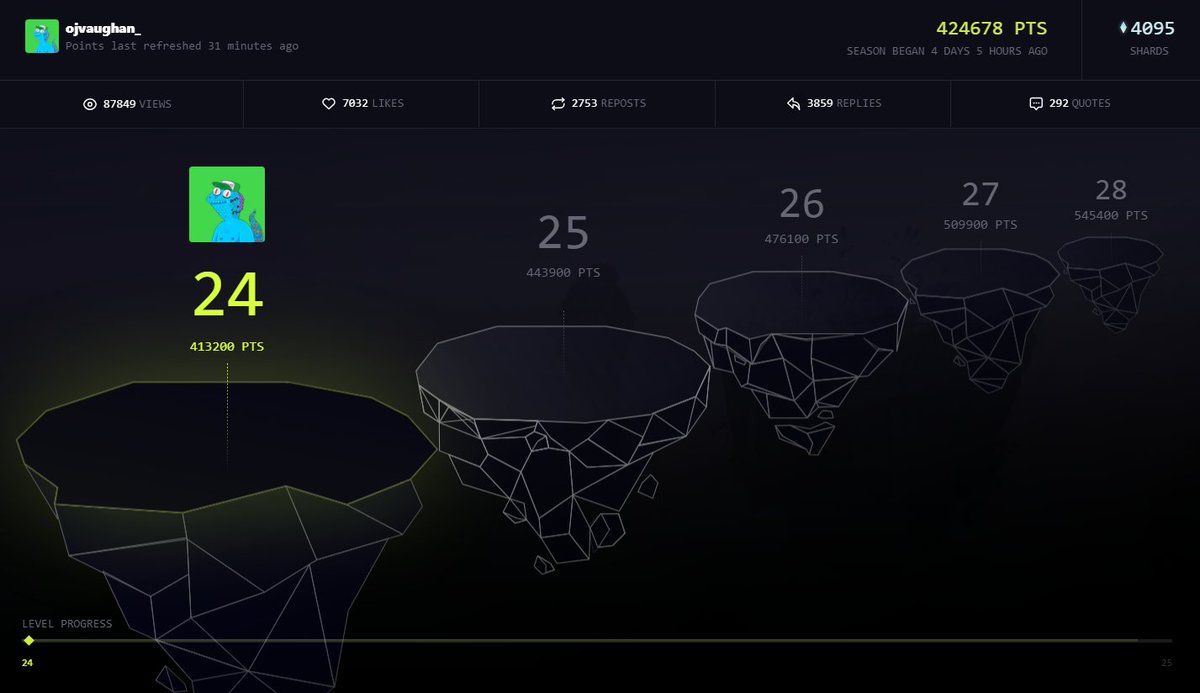Click the reply arrow icon
This screenshot has height=693, width=1200.
point(794,103)
